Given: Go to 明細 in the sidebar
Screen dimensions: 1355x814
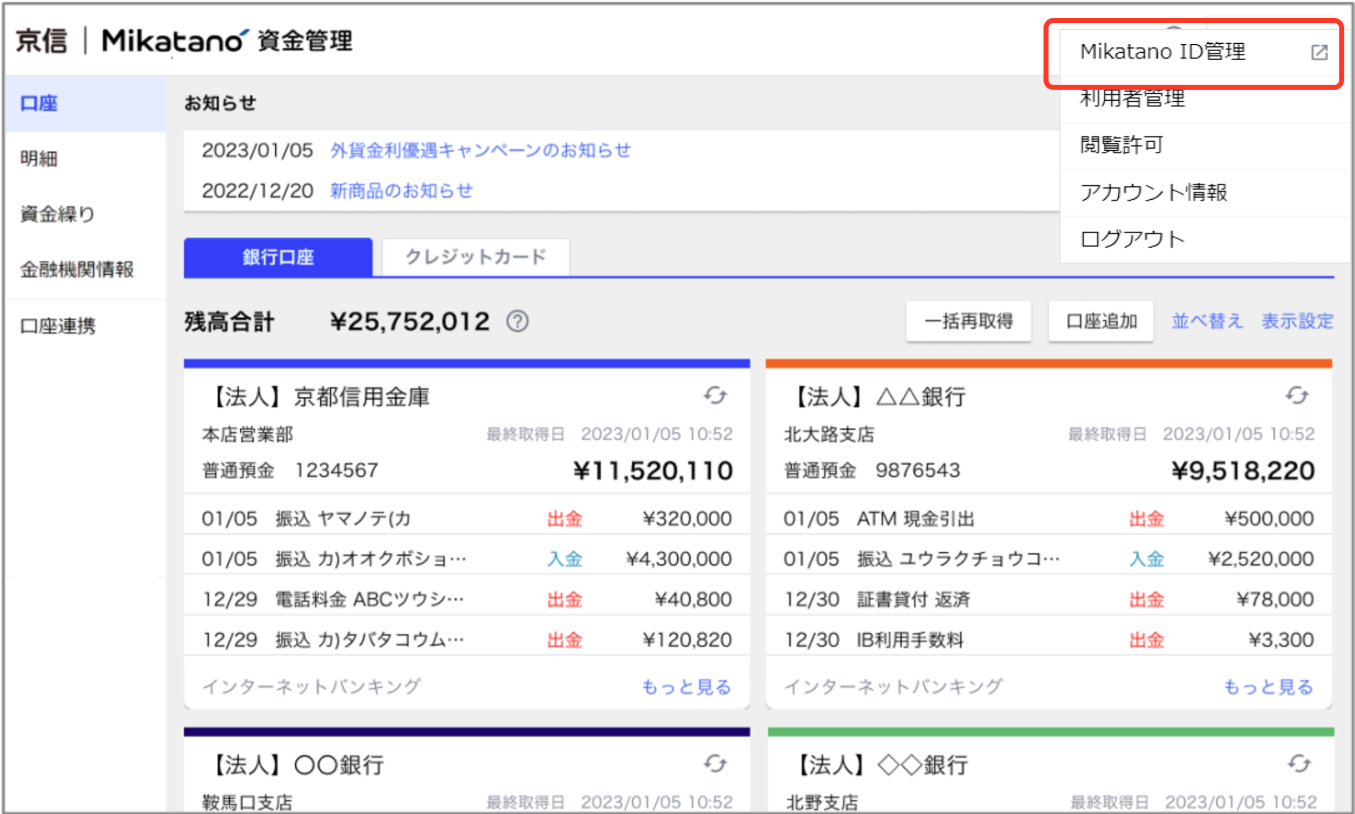Looking at the screenshot, I should [x=84, y=158].
